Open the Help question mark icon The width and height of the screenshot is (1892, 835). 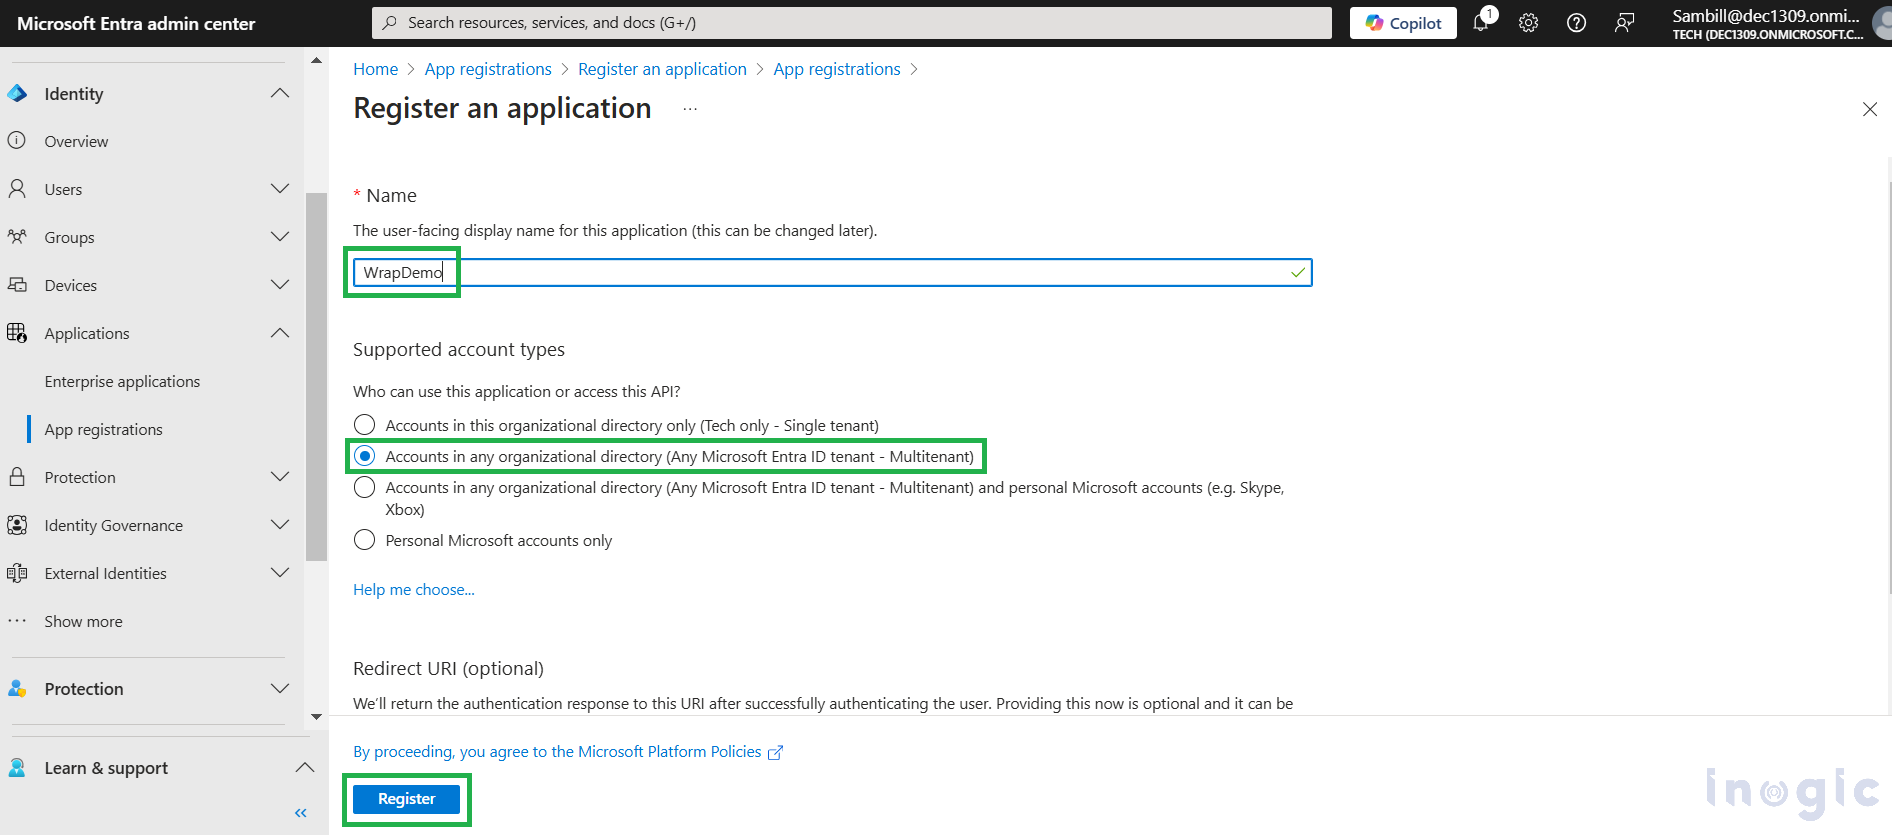[1576, 23]
